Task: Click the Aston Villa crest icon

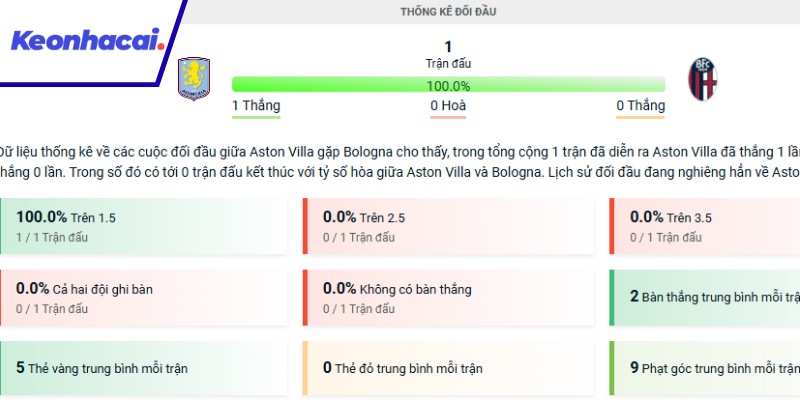Action: [192, 79]
